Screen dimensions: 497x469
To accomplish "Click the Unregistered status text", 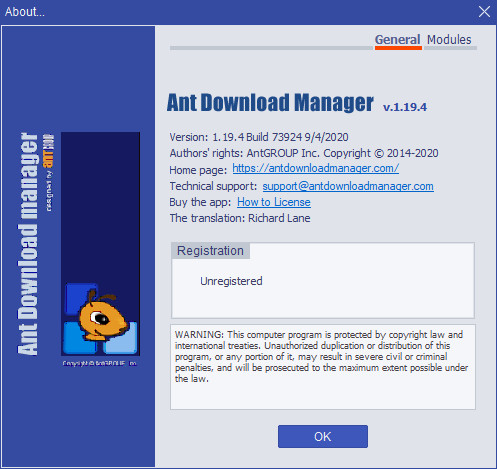I will click(x=231, y=281).
